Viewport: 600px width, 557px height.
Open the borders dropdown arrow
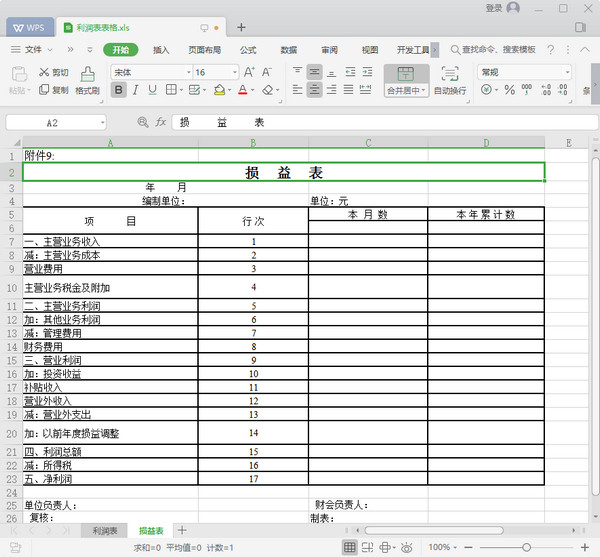181,91
